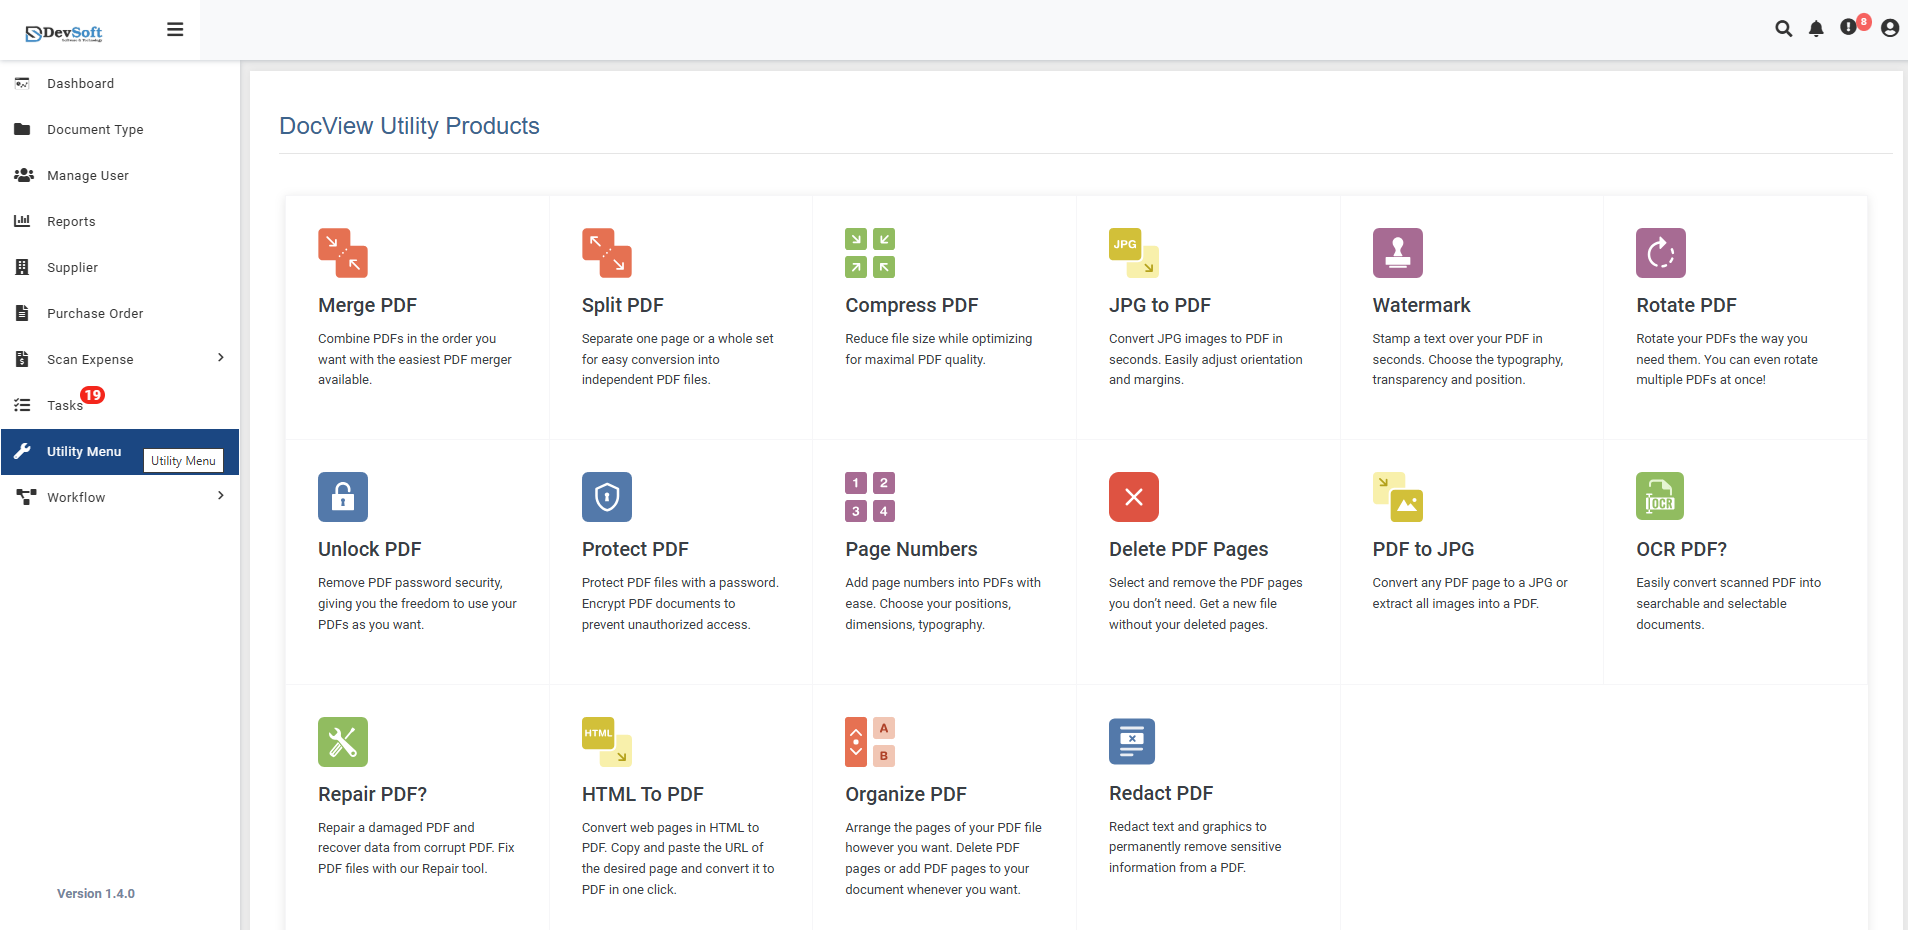
Task: Toggle the search magnifier in the top bar
Action: (1784, 29)
